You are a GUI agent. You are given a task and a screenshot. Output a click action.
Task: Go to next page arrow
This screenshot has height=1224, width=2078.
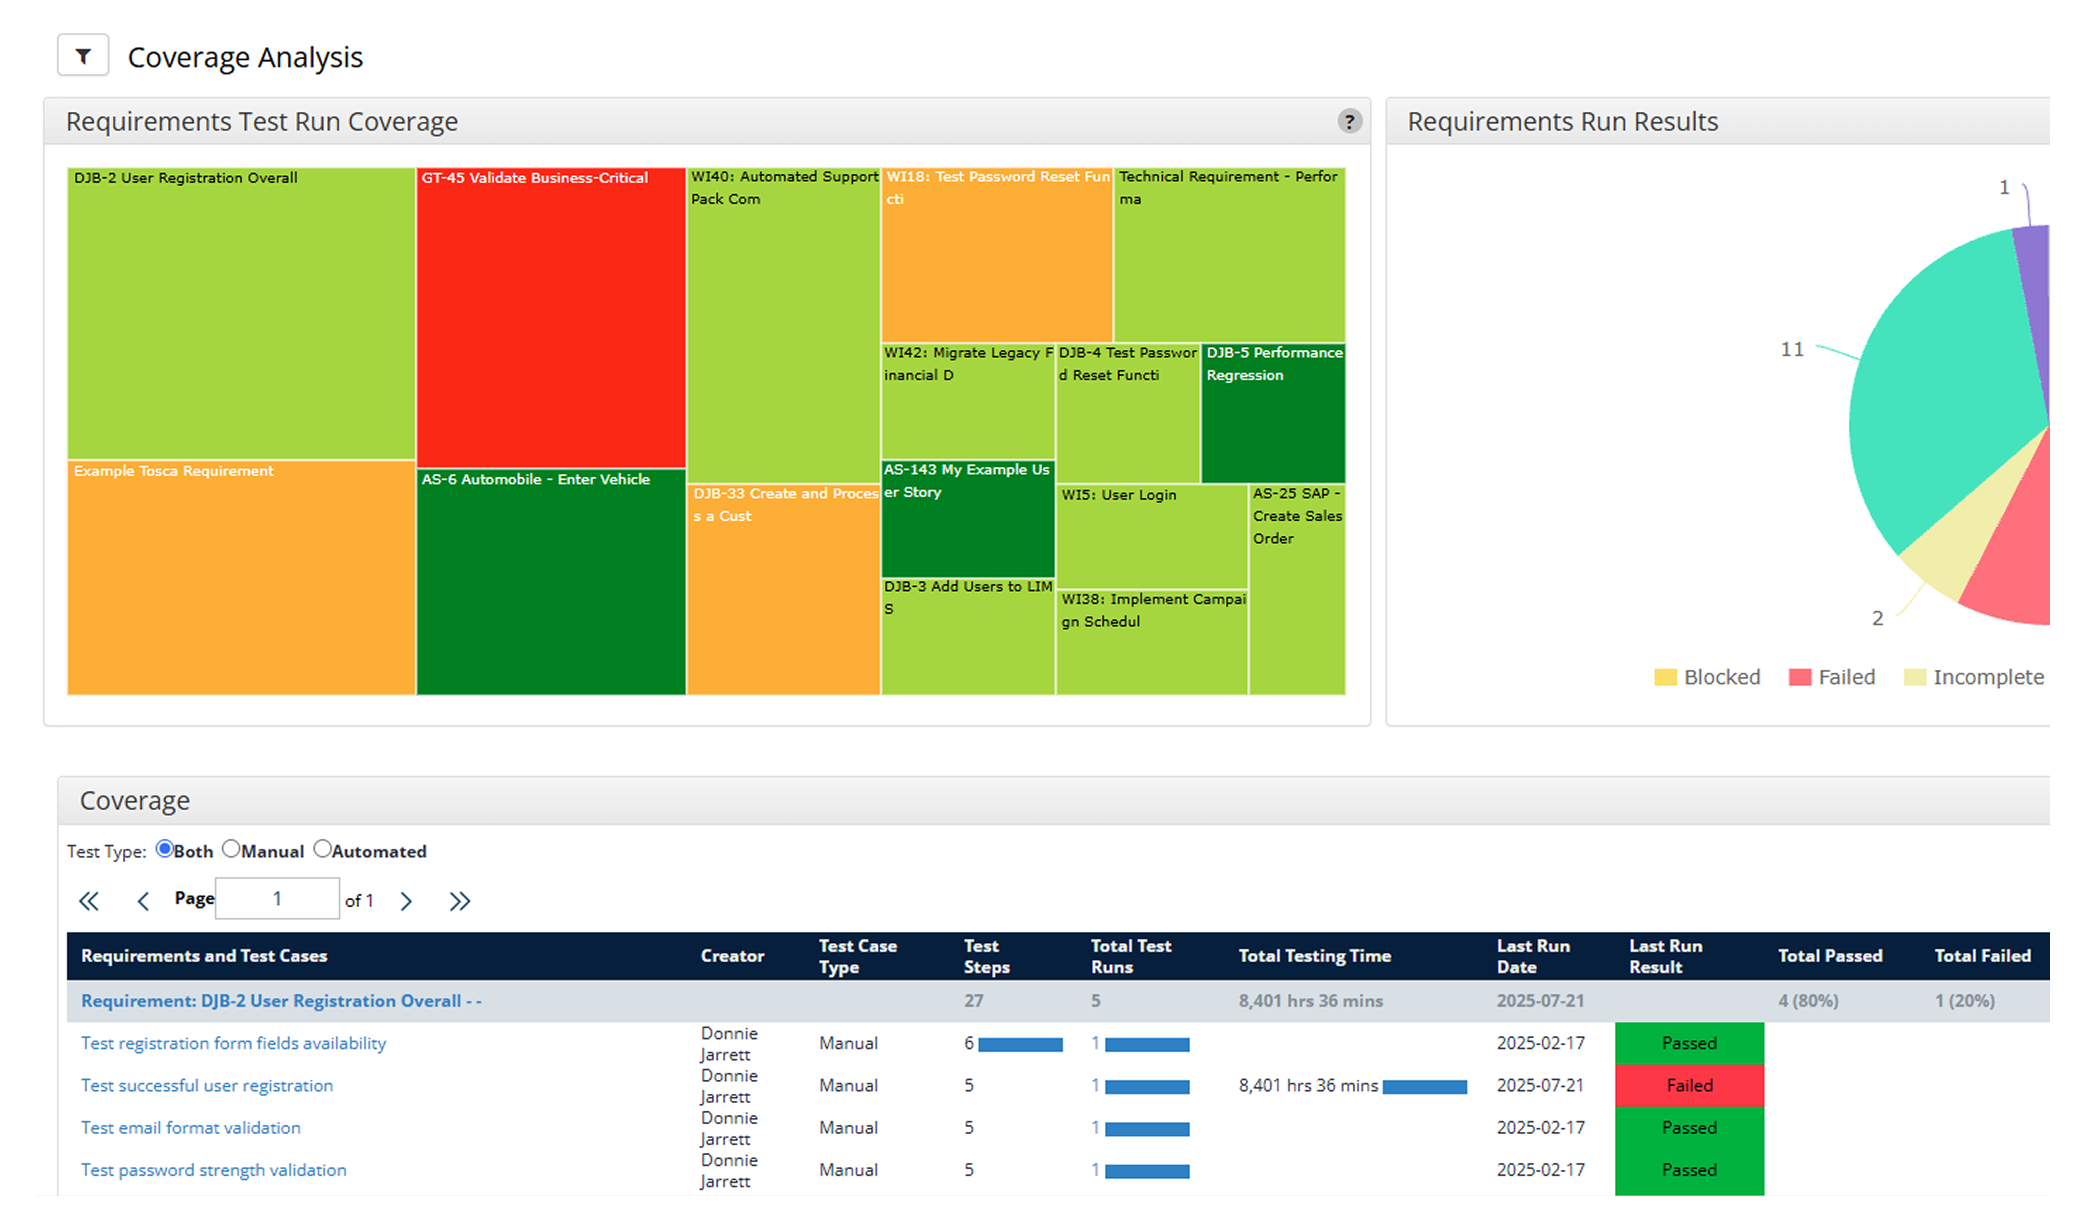coord(406,901)
